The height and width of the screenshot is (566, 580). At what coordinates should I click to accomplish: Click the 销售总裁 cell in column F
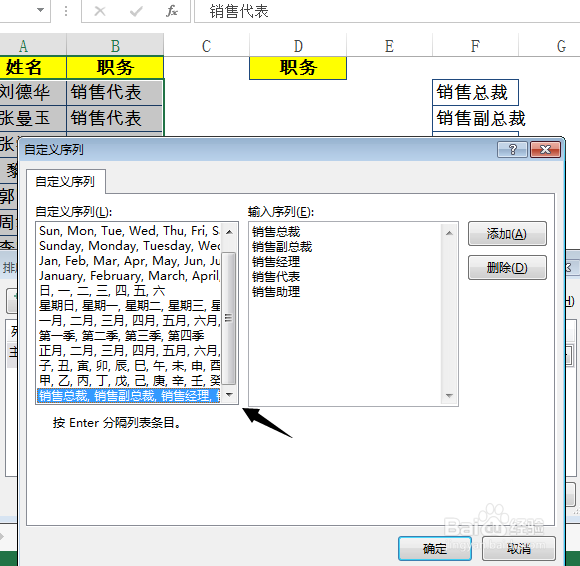pyautogui.click(x=475, y=92)
